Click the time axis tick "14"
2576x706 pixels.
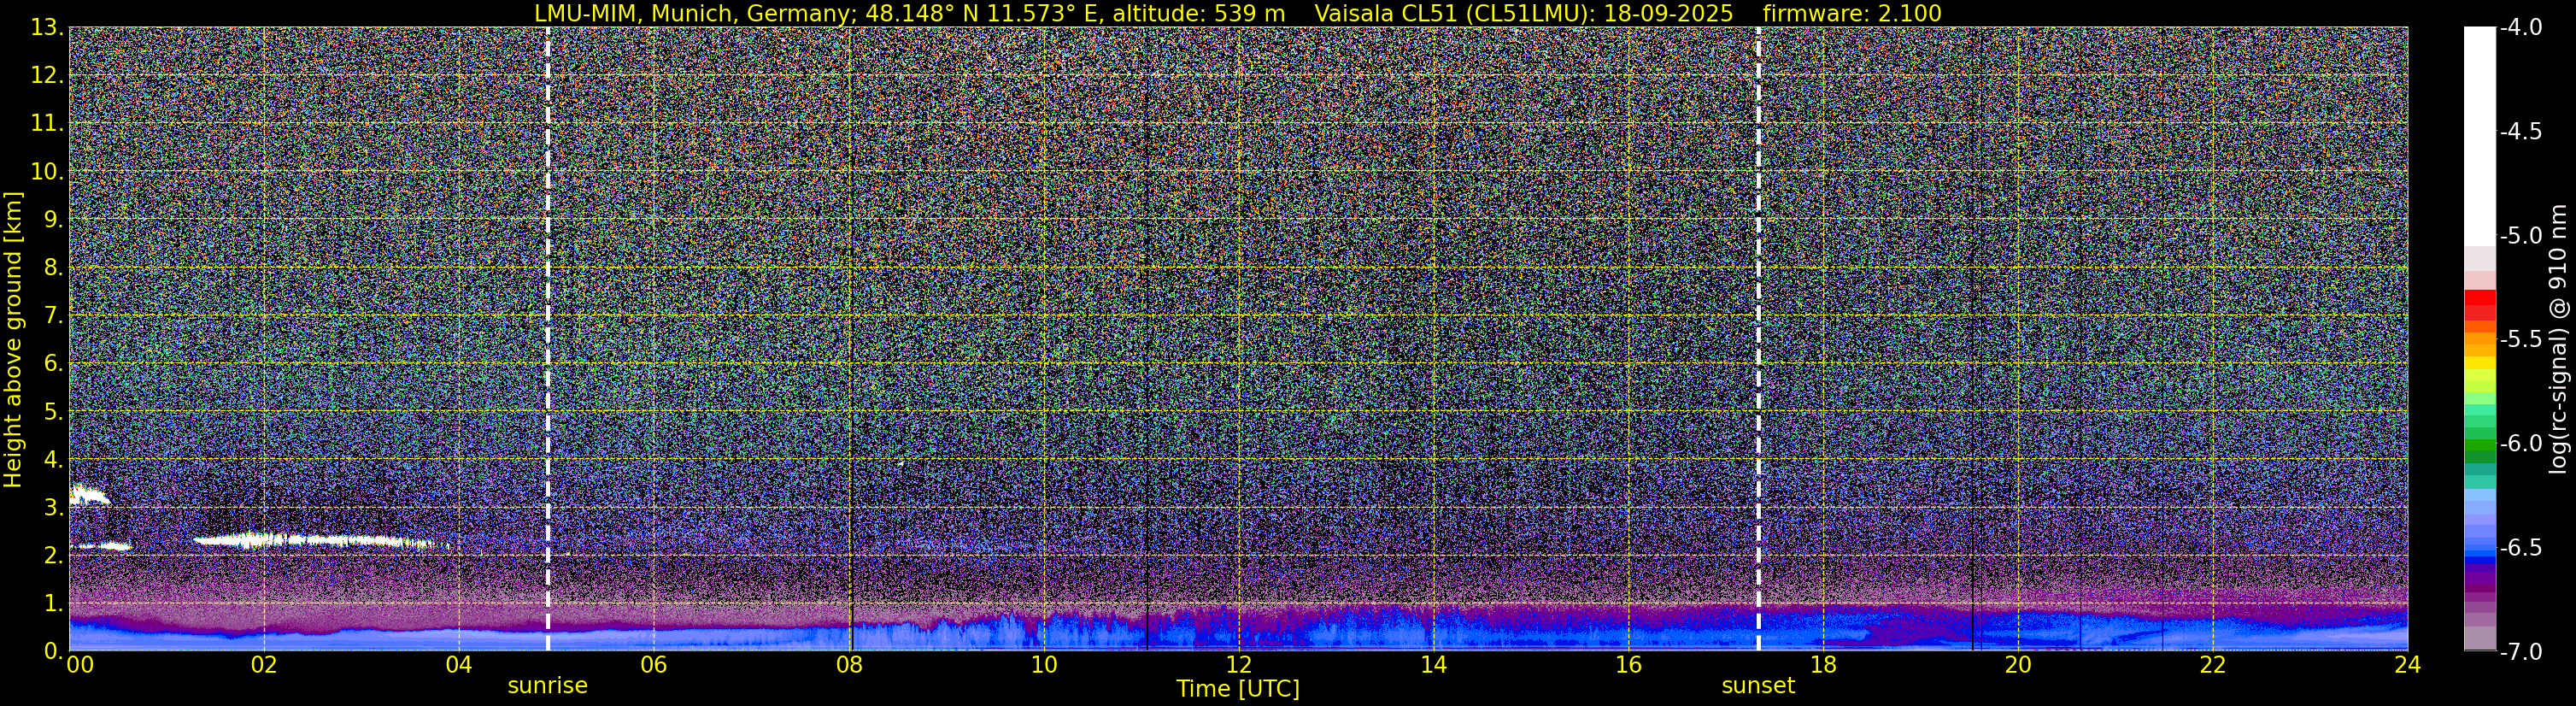click(1433, 665)
